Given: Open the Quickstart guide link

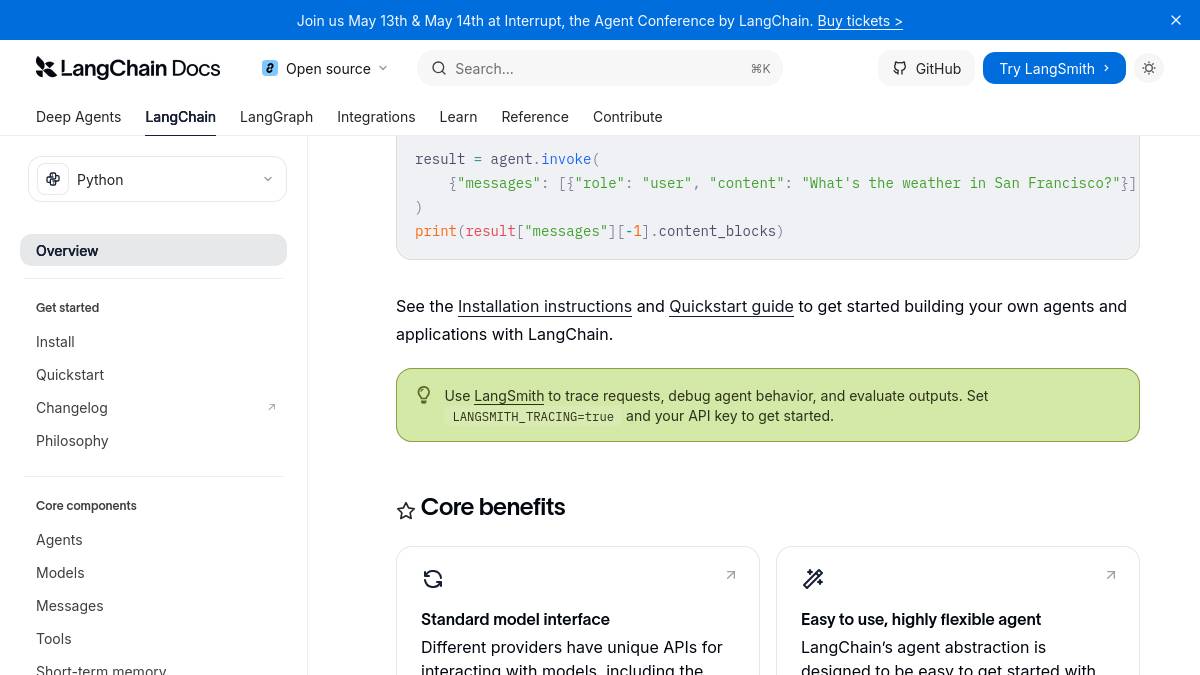Looking at the screenshot, I should pos(731,306).
